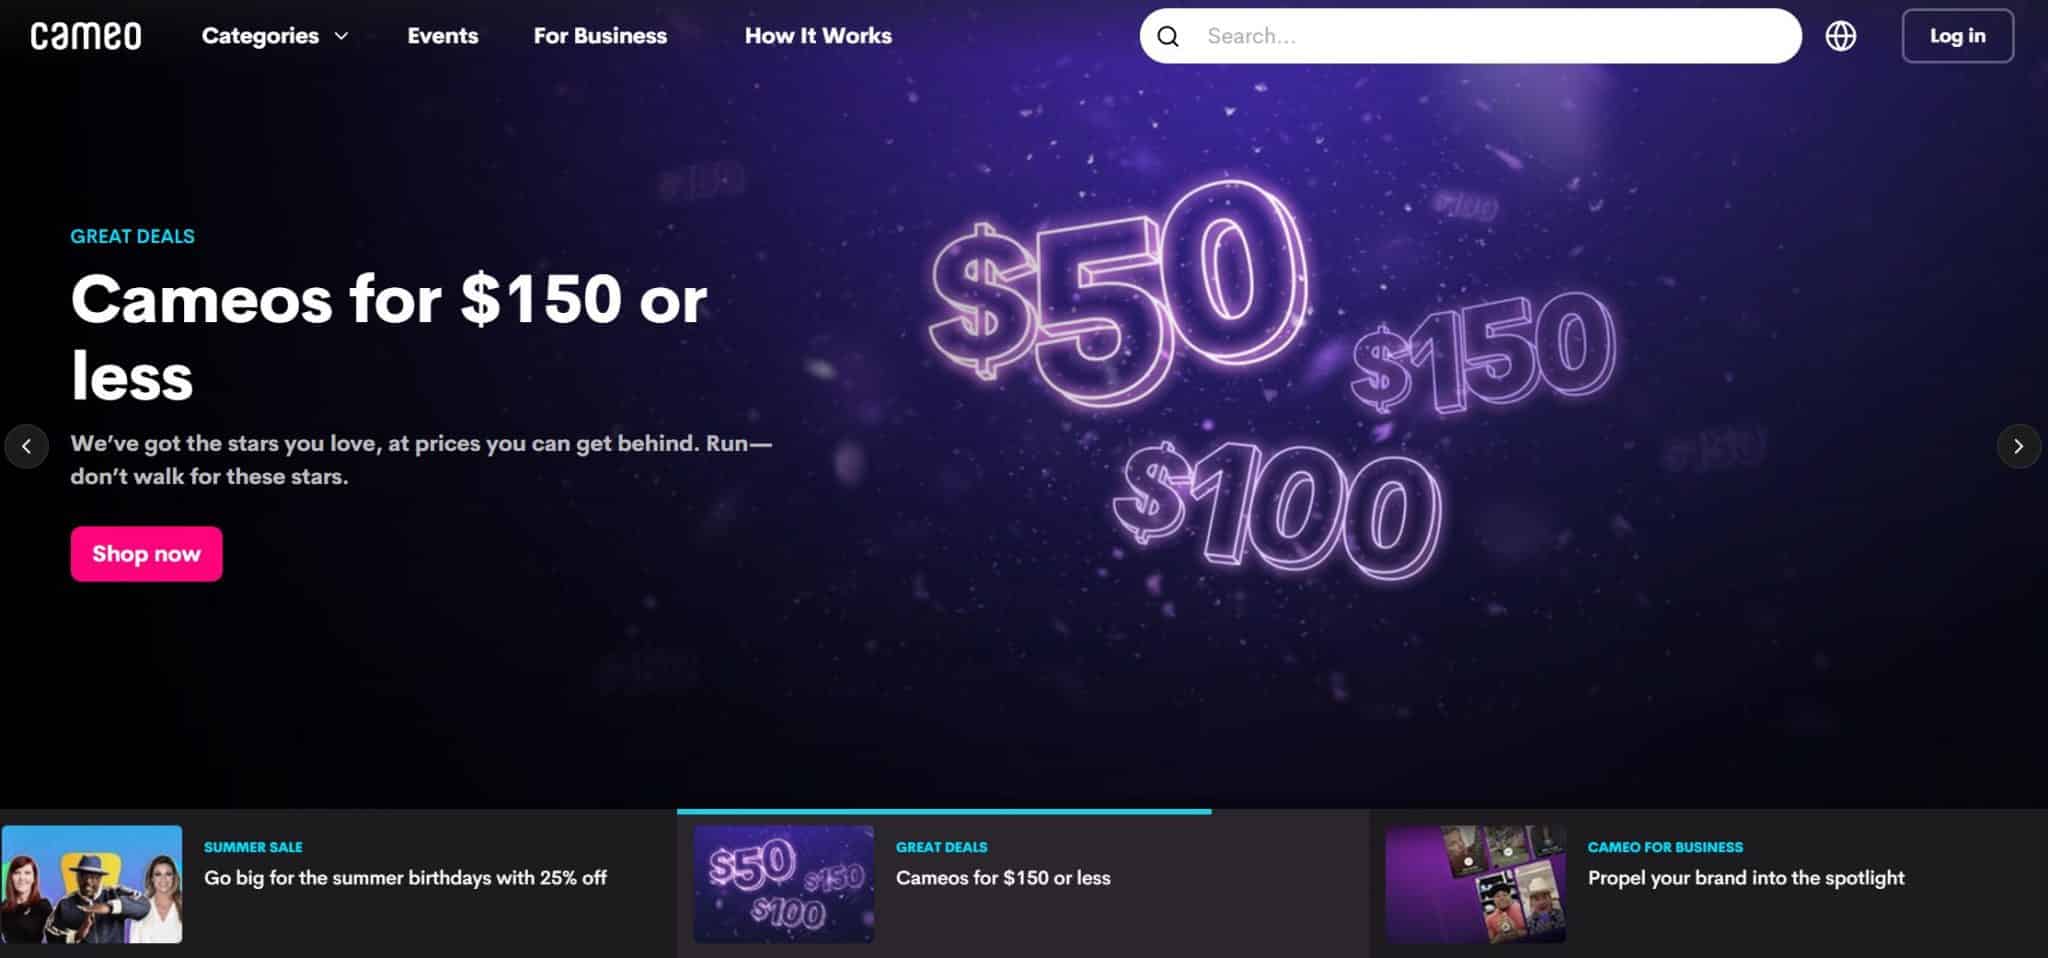Click the 'GREAT DEALS' hero label
The image size is (2048, 958).
click(132, 236)
